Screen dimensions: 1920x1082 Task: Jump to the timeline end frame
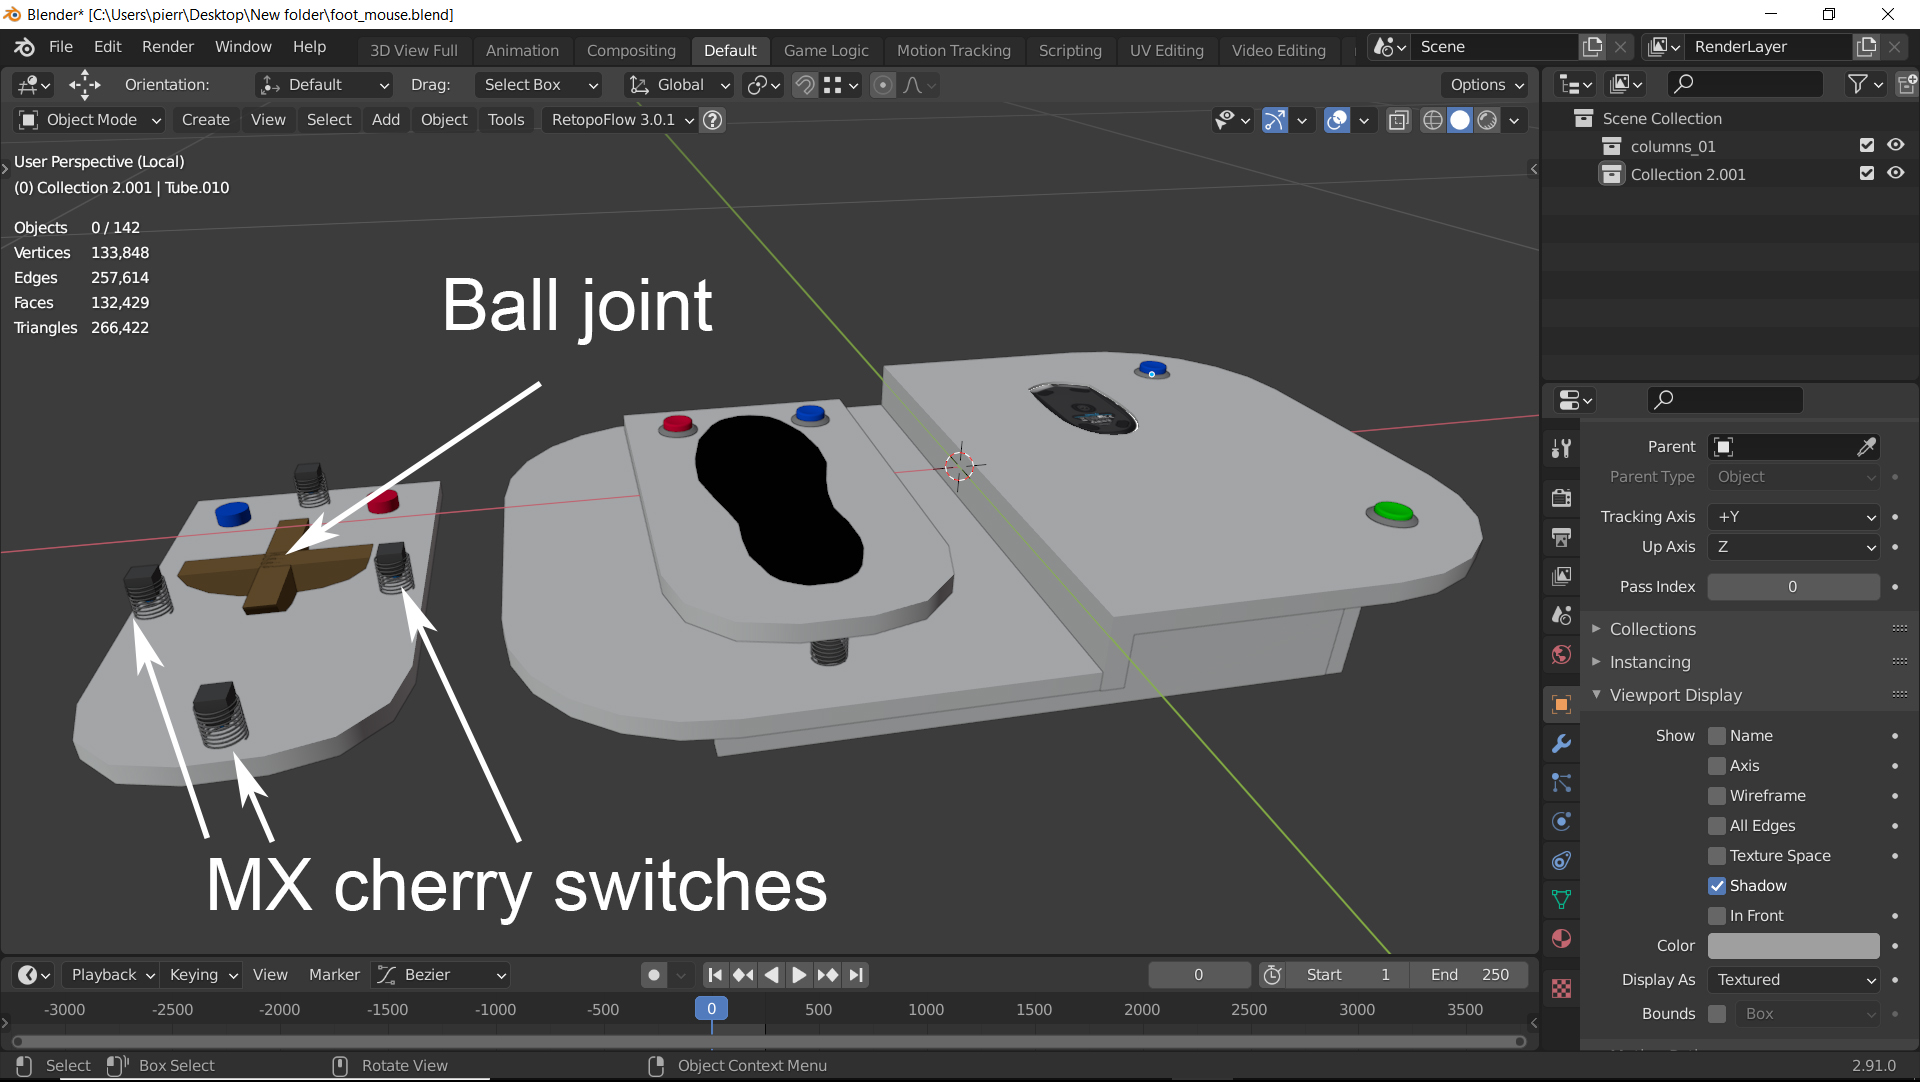tap(856, 975)
